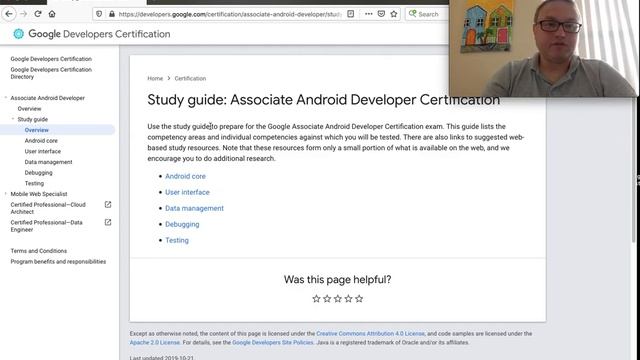Open Terms and Conditions sidebar link
This screenshot has width=640, height=360.
39,251
